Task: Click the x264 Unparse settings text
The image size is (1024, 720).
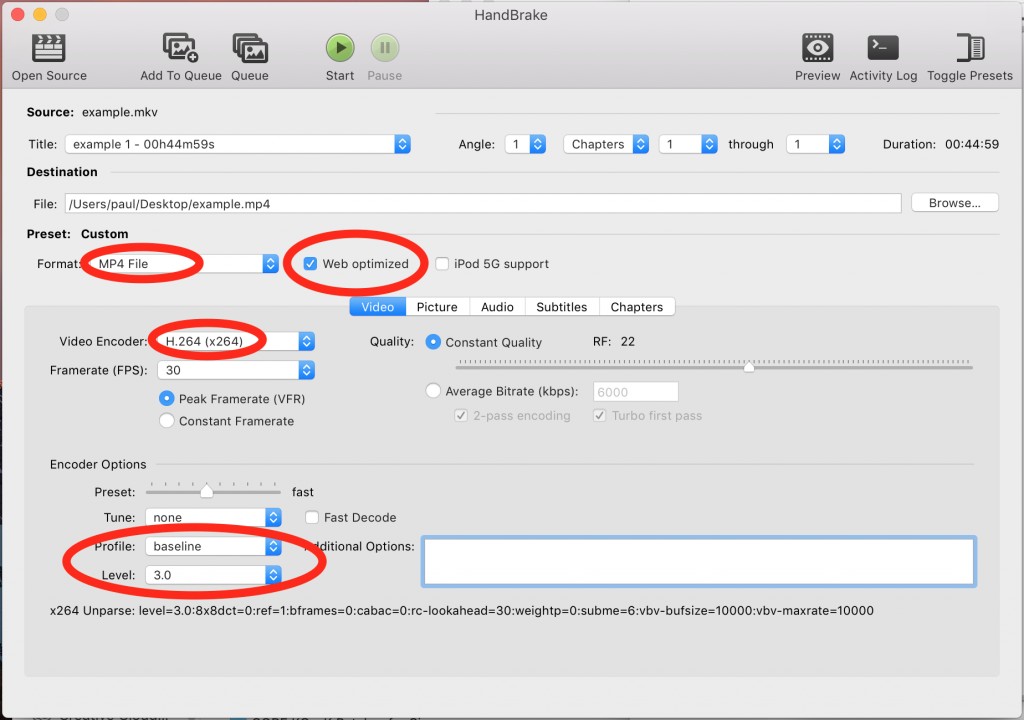Action: pos(462,611)
